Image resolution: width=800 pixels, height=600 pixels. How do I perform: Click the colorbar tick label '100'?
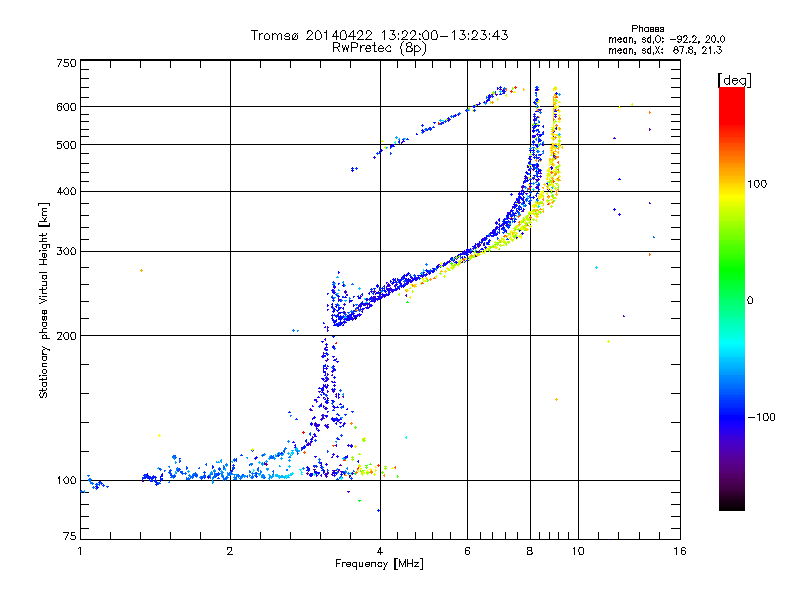tap(757, 184)
